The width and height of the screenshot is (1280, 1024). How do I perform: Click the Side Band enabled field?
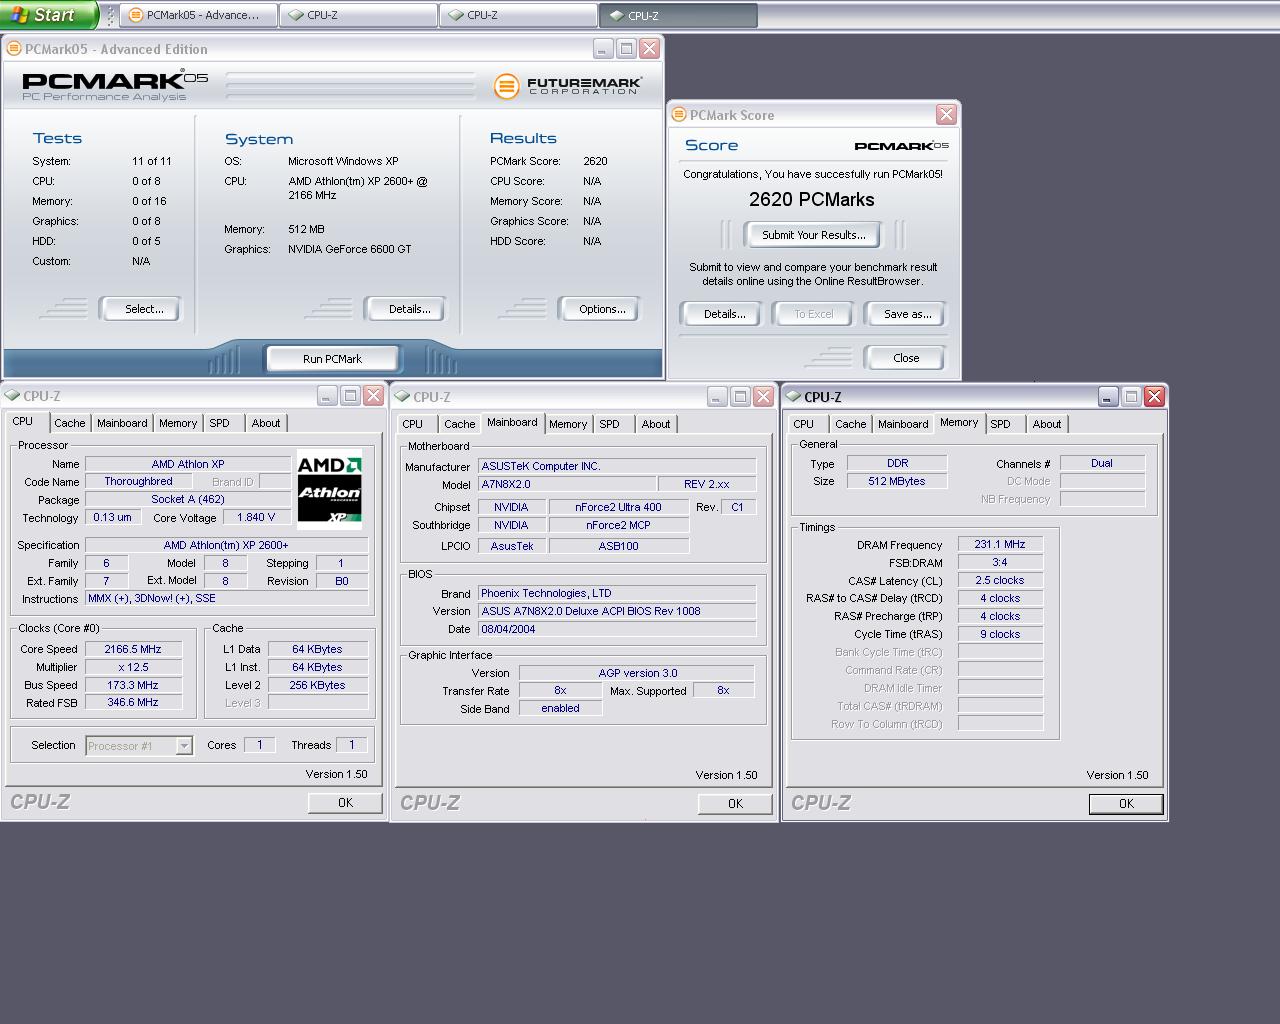click(x=560, y=708)
